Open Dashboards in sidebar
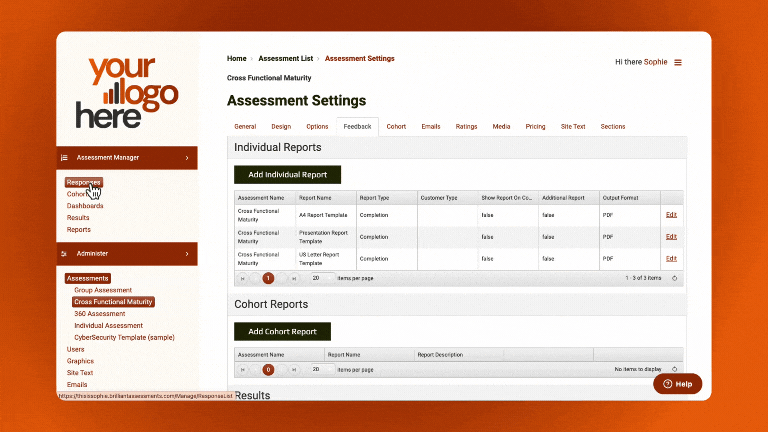Viewport: 768px width, 432px height. pyautogui.click(x=85, y=206)
